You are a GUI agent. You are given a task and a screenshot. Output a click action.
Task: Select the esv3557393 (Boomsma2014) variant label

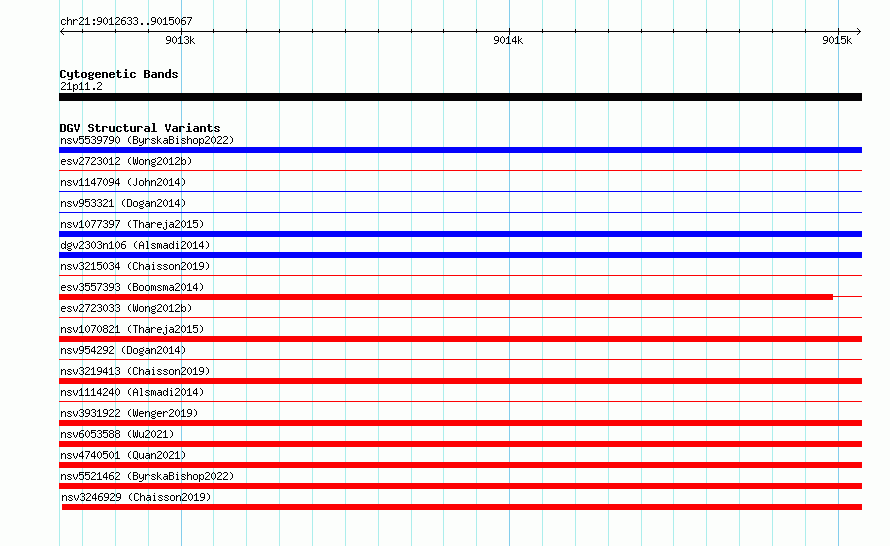[x=132, y=287]
